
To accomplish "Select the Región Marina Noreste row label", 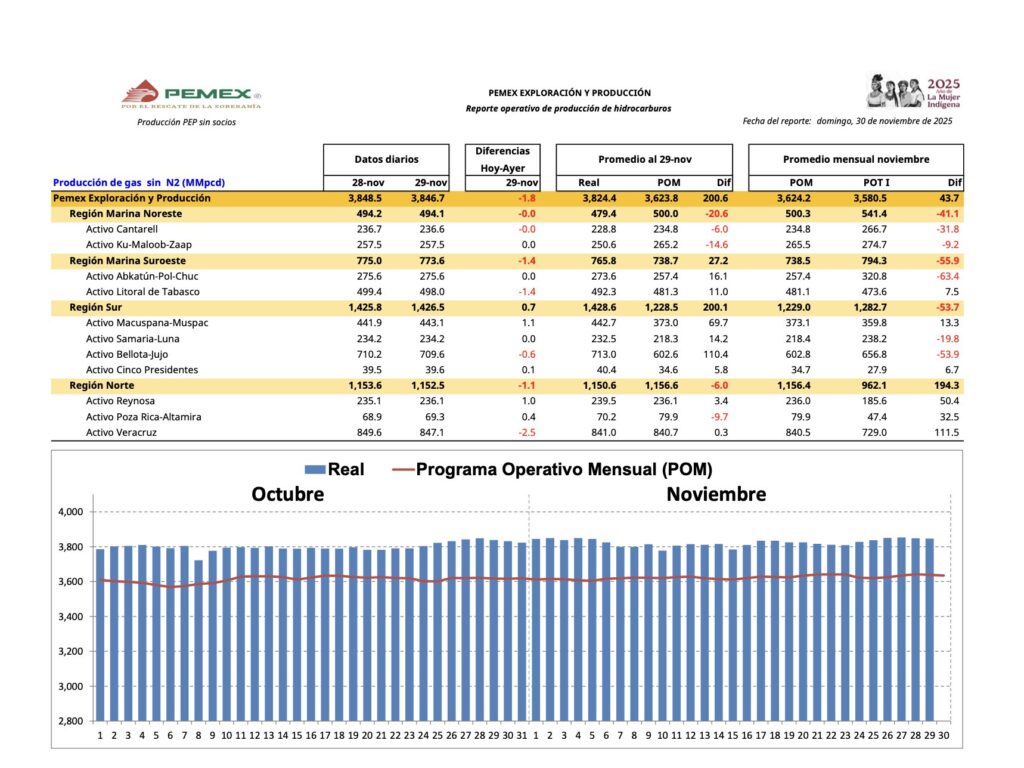I will point(125,214).
